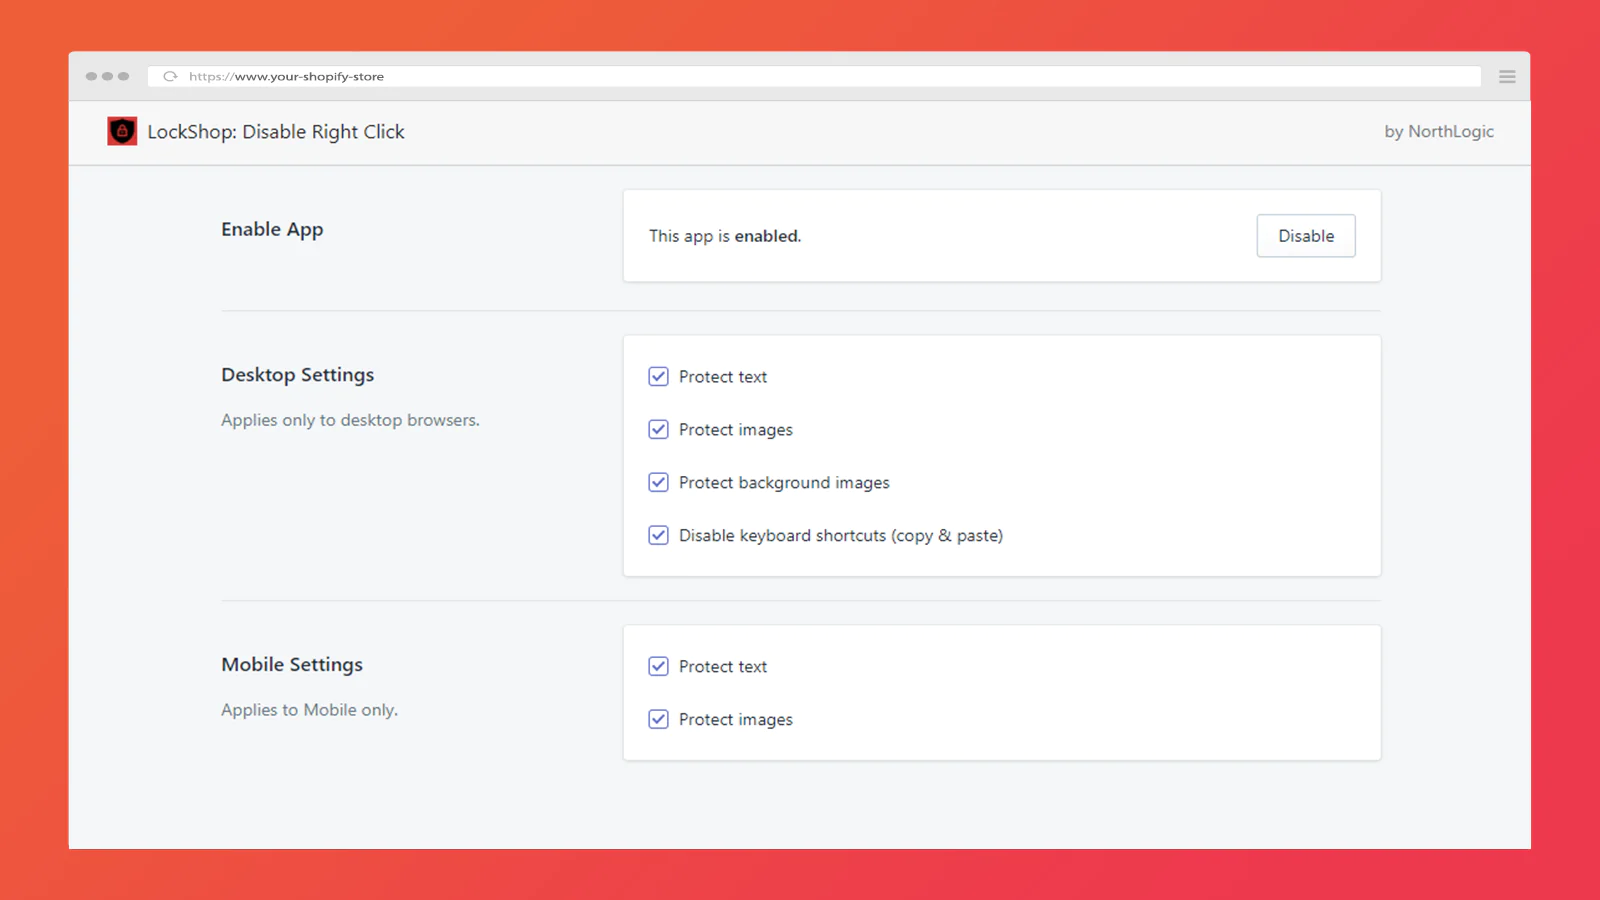1600x900 pixels.
Task: Select the Desktop Settings heading
Action: [x=297, y=375]
